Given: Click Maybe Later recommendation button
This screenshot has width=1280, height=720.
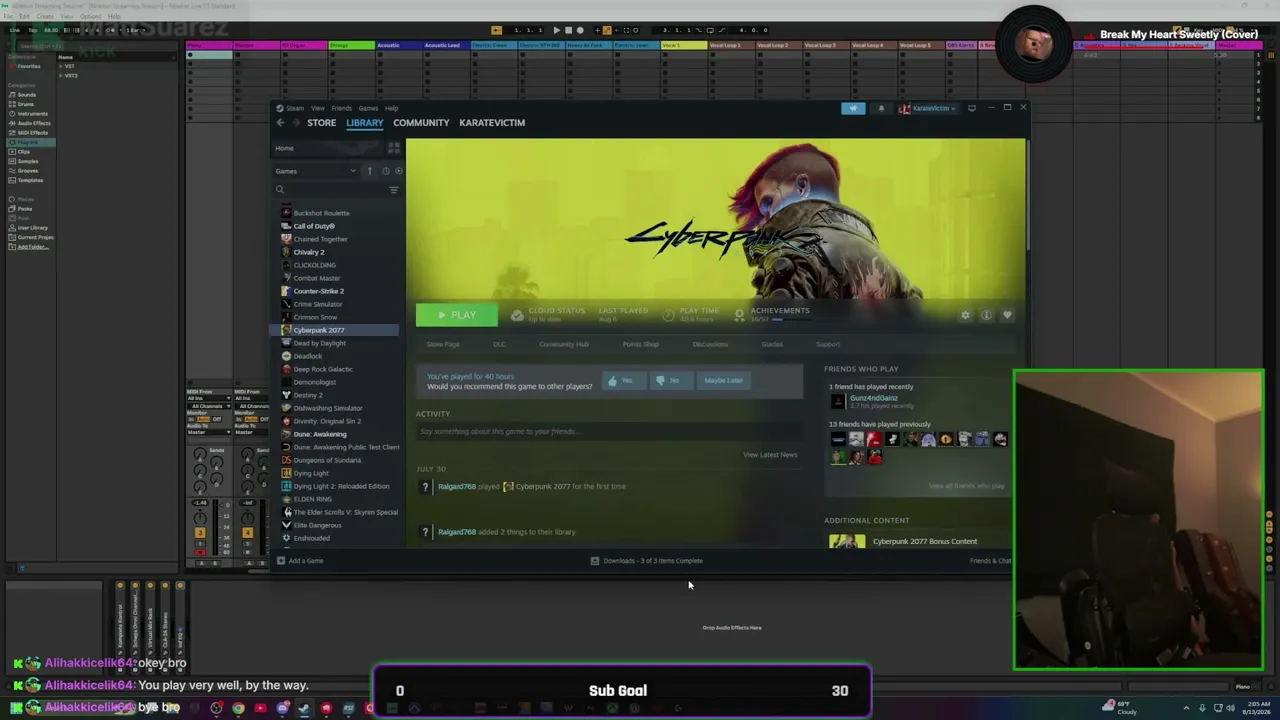Looking at the screenshot, I should tap(723, 380).
